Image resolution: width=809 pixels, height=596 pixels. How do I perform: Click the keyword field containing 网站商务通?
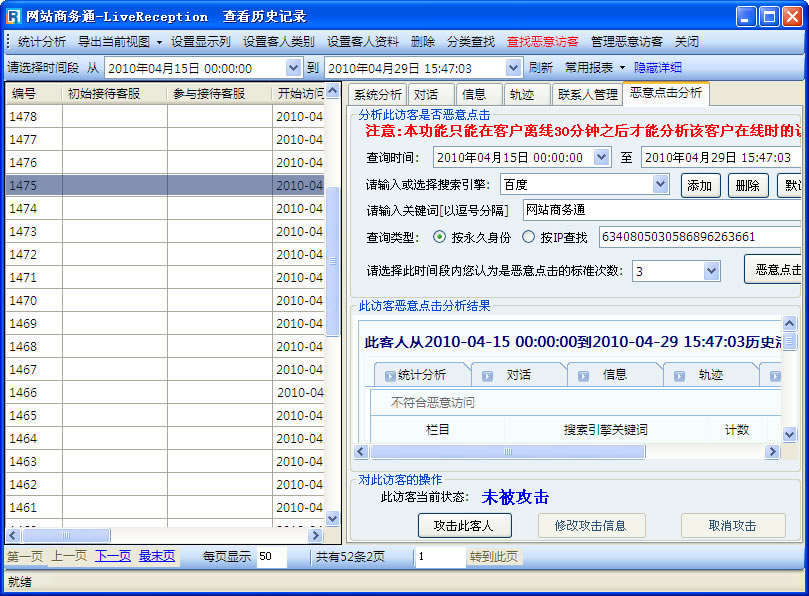pos(662,210)
